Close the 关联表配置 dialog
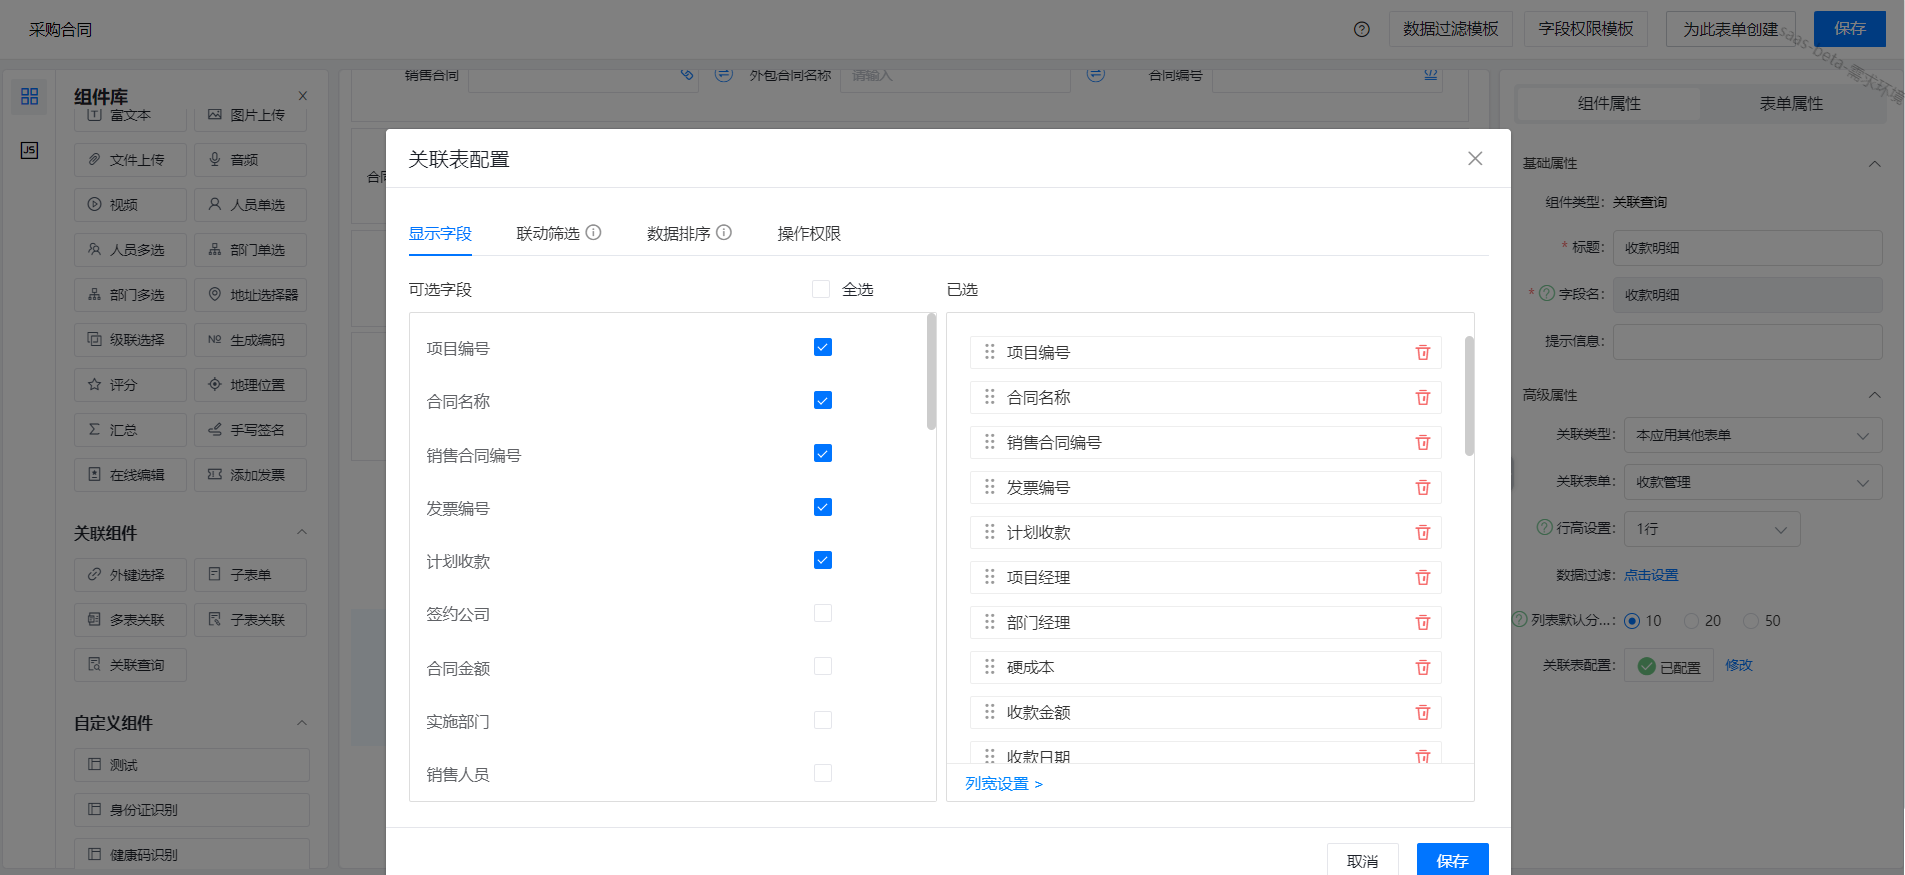 pos(1474,159)
